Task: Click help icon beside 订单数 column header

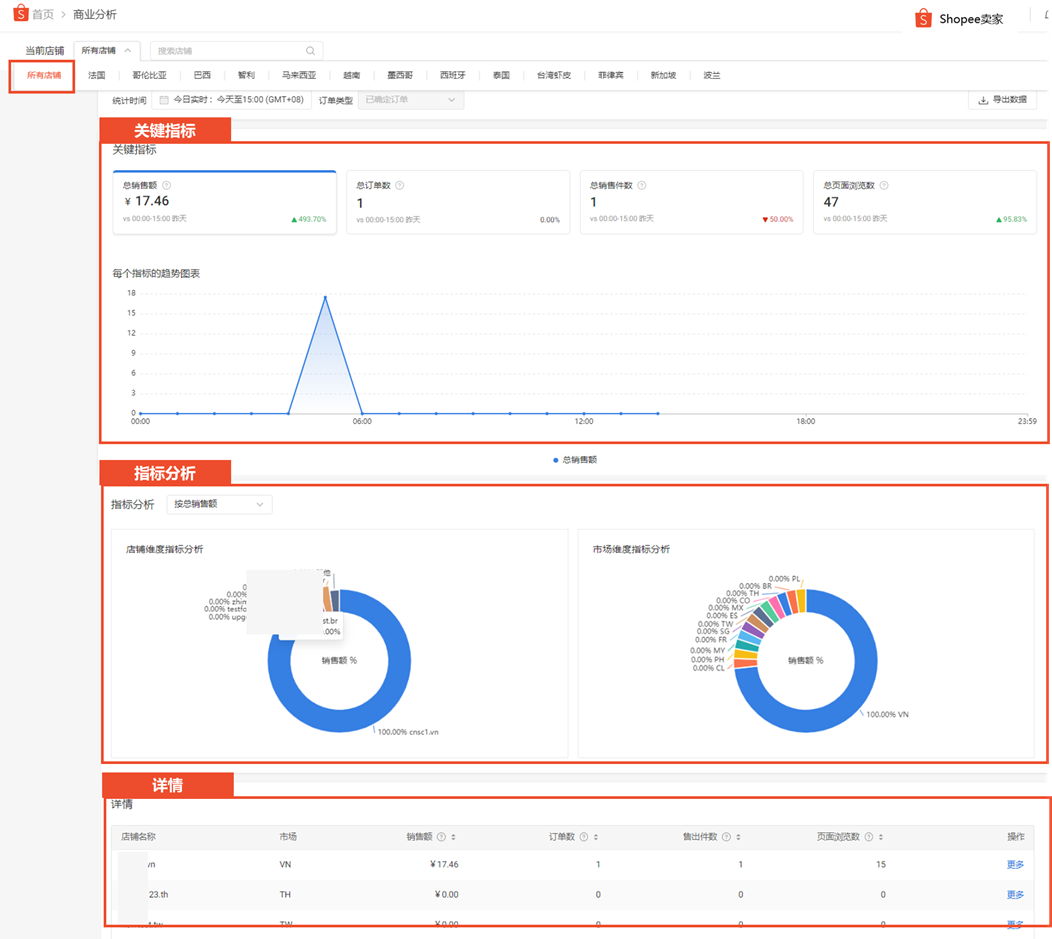Action: pos(583,837)
